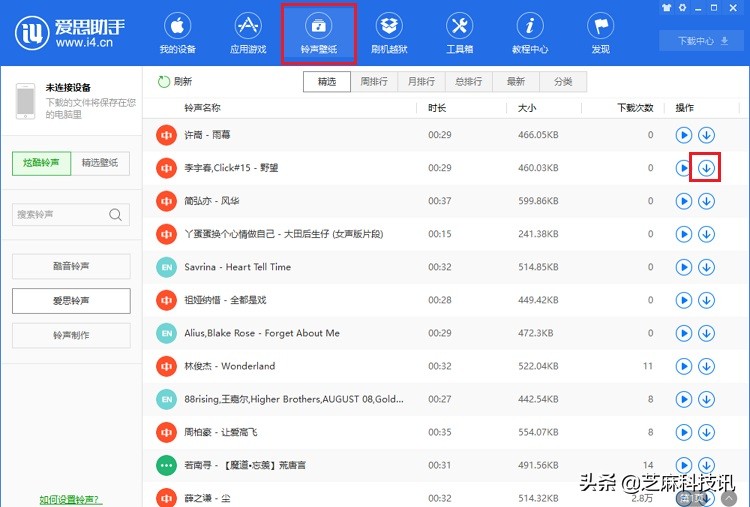Switch to the 分类 categories tab
Image resolution: width=750 pixels, height=507 pixels.
coord(563,82)
